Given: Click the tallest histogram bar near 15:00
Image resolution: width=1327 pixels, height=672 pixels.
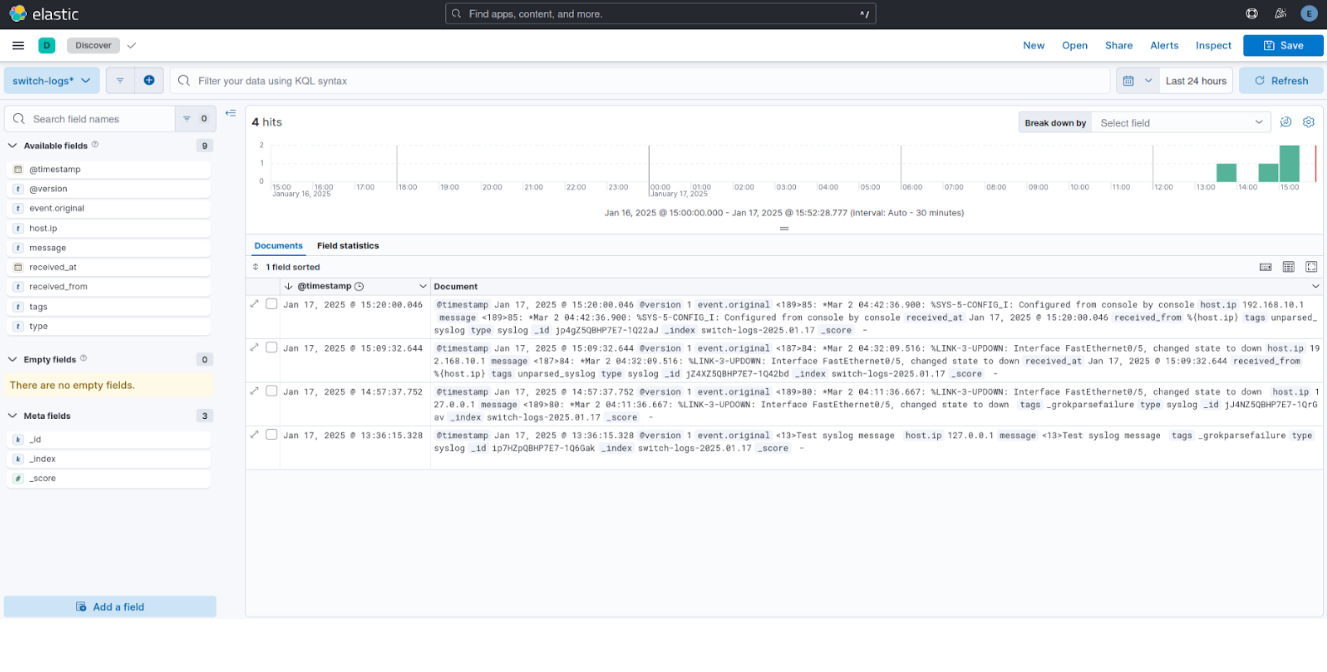Looking at the screenshot, I should (x=1289, y=164).
